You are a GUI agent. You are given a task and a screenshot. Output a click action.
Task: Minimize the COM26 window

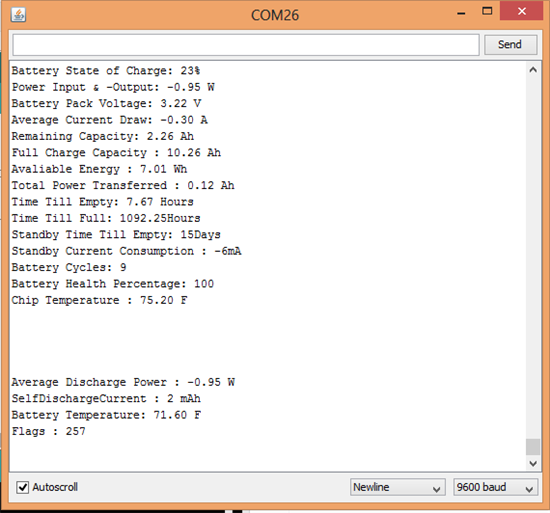coord(461,13)
